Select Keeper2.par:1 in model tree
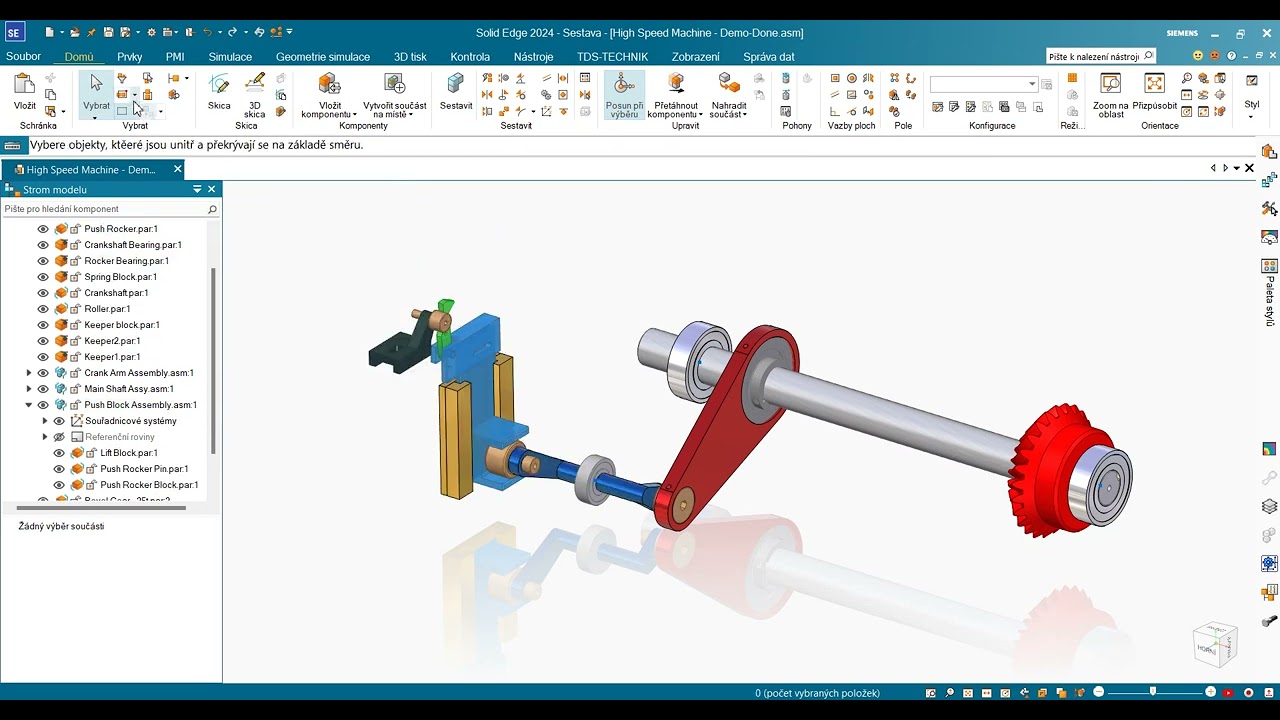 click(x=112, y=341)
